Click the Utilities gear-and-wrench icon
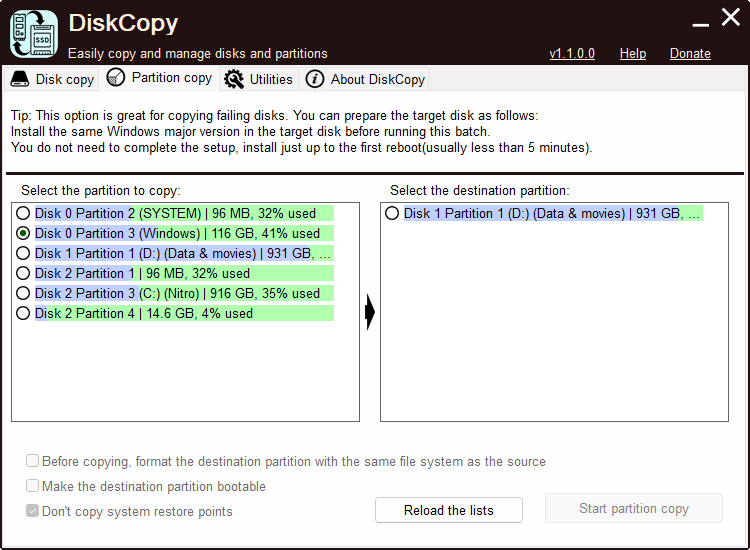This screenshot has height=550, width=750. point(234,79)
